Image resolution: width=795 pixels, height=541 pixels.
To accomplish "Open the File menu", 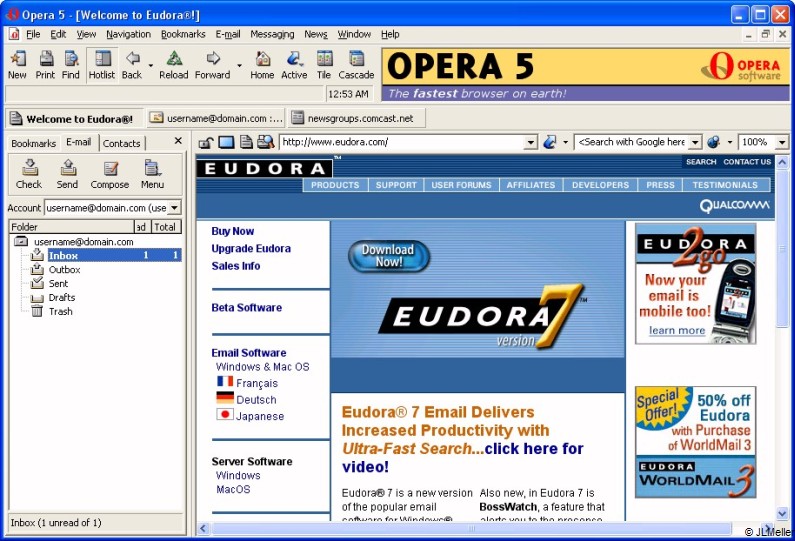I will [33, 34].
